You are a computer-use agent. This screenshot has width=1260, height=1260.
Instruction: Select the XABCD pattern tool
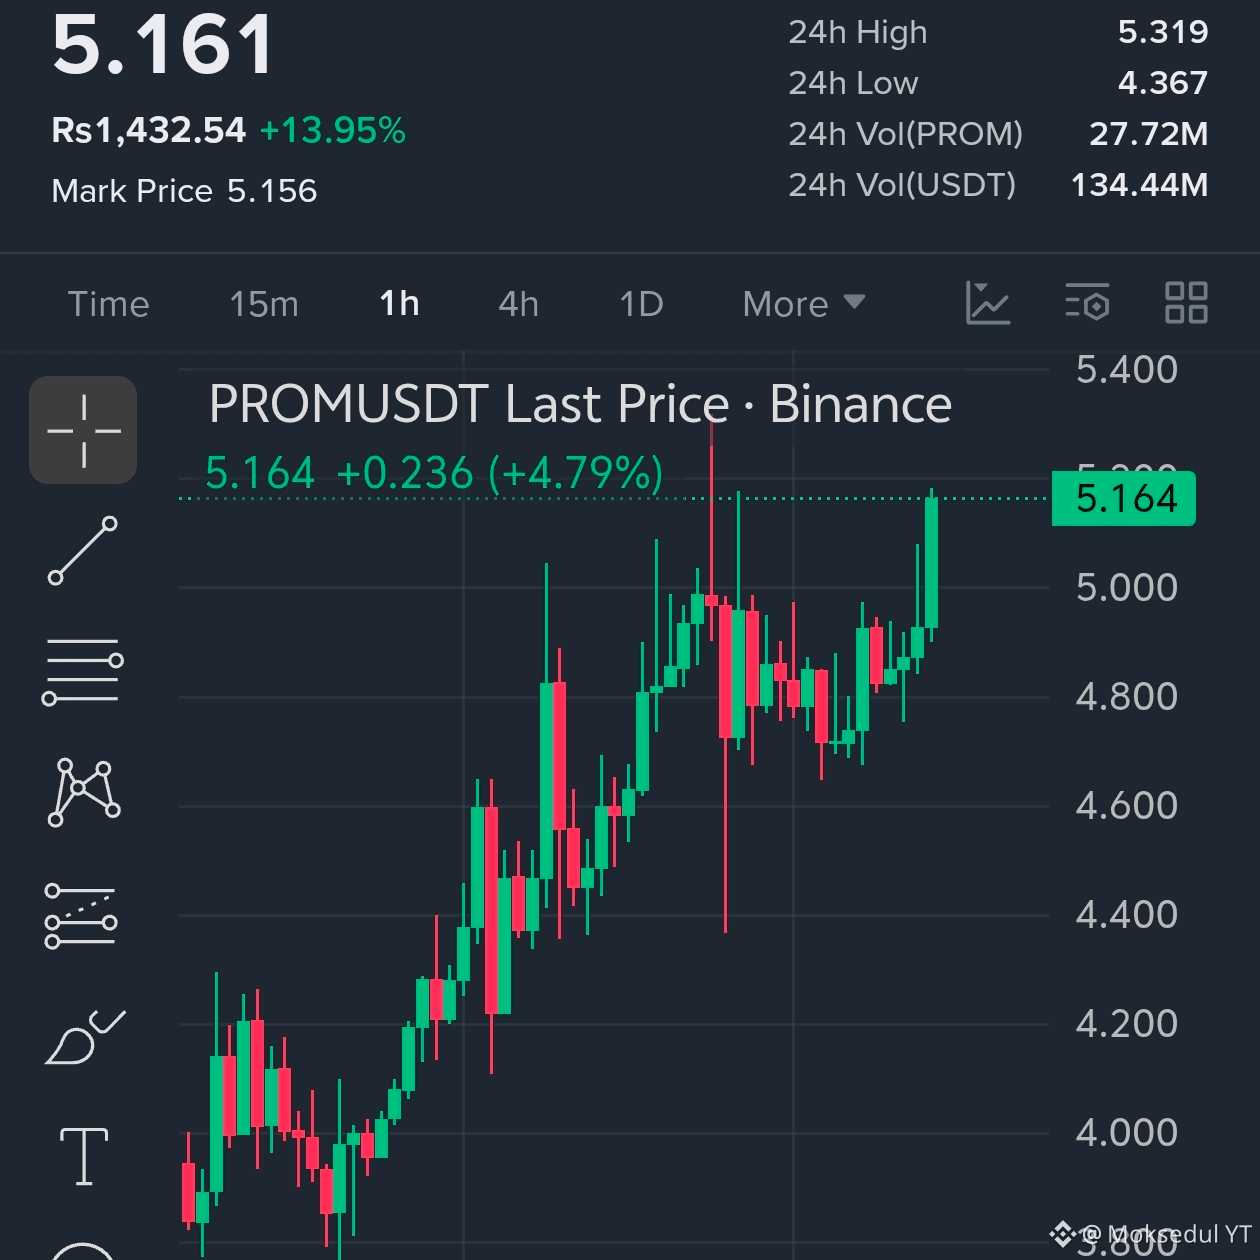pyautogui.click(x=84, y=793)
